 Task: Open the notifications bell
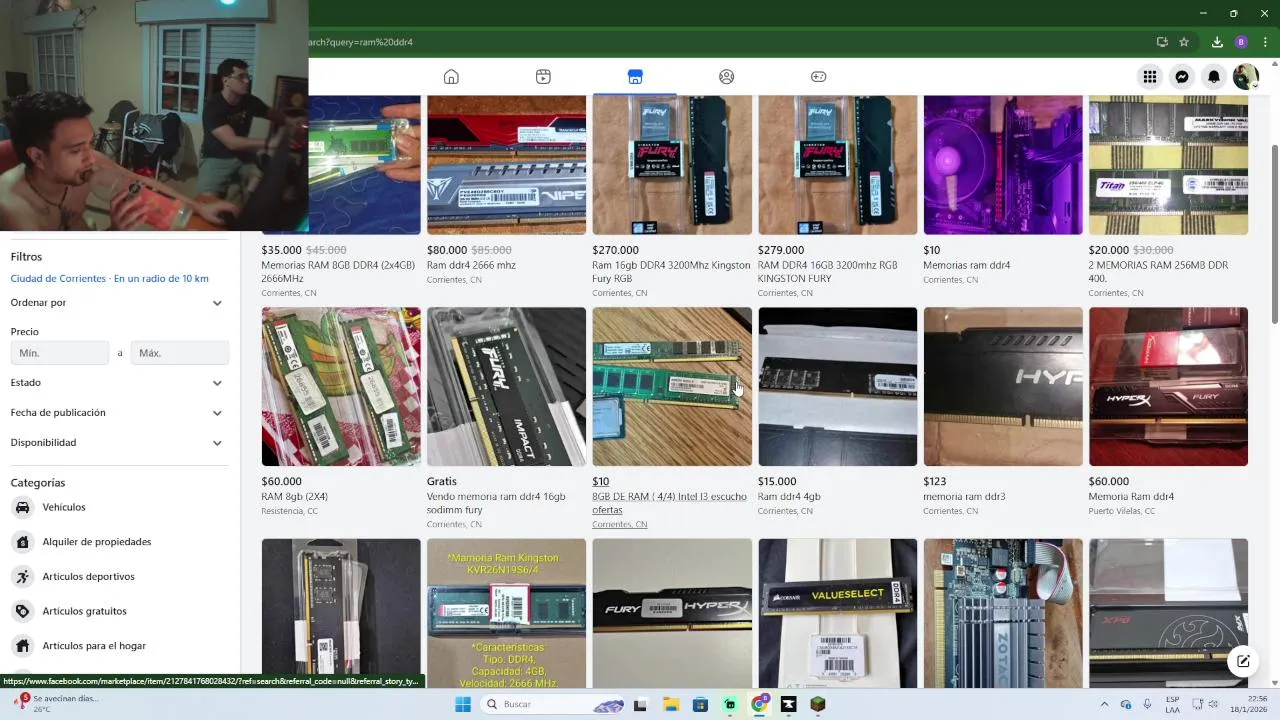pos(1214,77)
